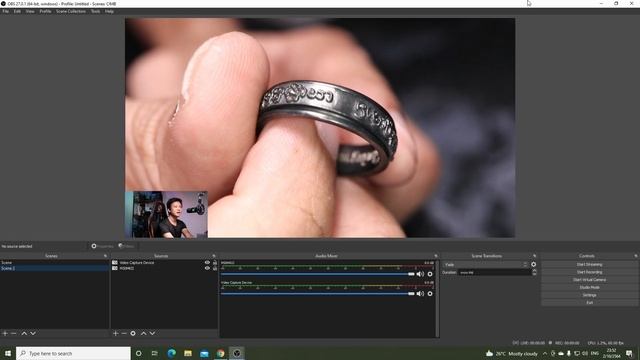The image size is (640, 360).
Task: Hide the Video Capture Device source
Action: 207,263
